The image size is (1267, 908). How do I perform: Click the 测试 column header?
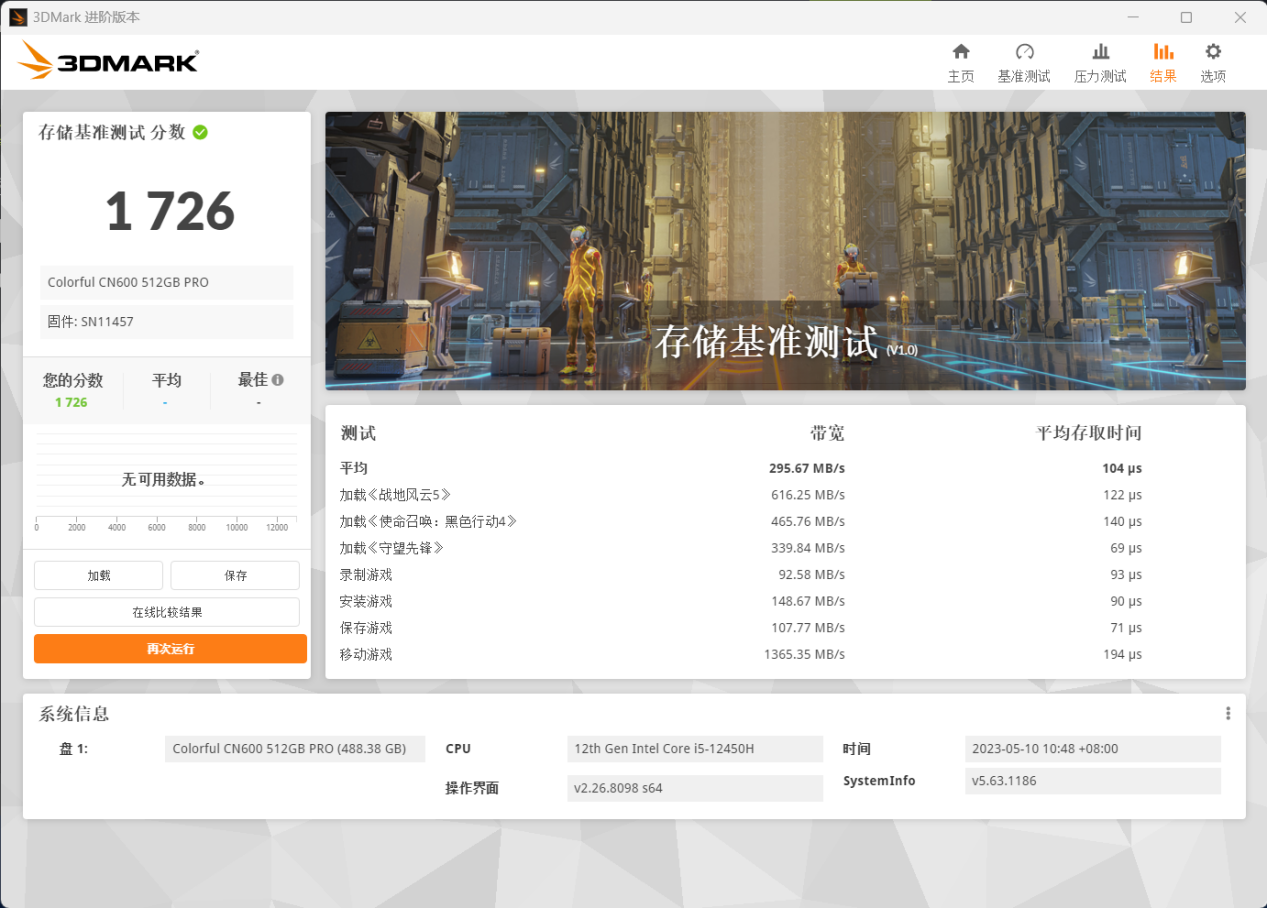pyautogui.click(x=358, y=433)
